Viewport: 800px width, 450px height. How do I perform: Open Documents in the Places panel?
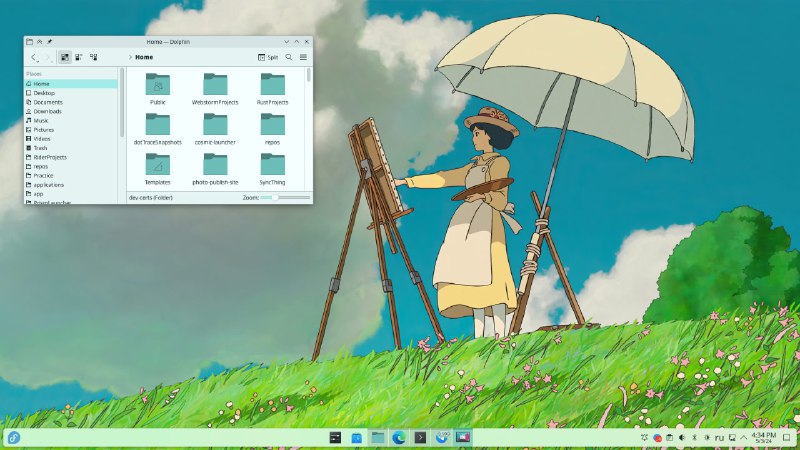[71, 102]
